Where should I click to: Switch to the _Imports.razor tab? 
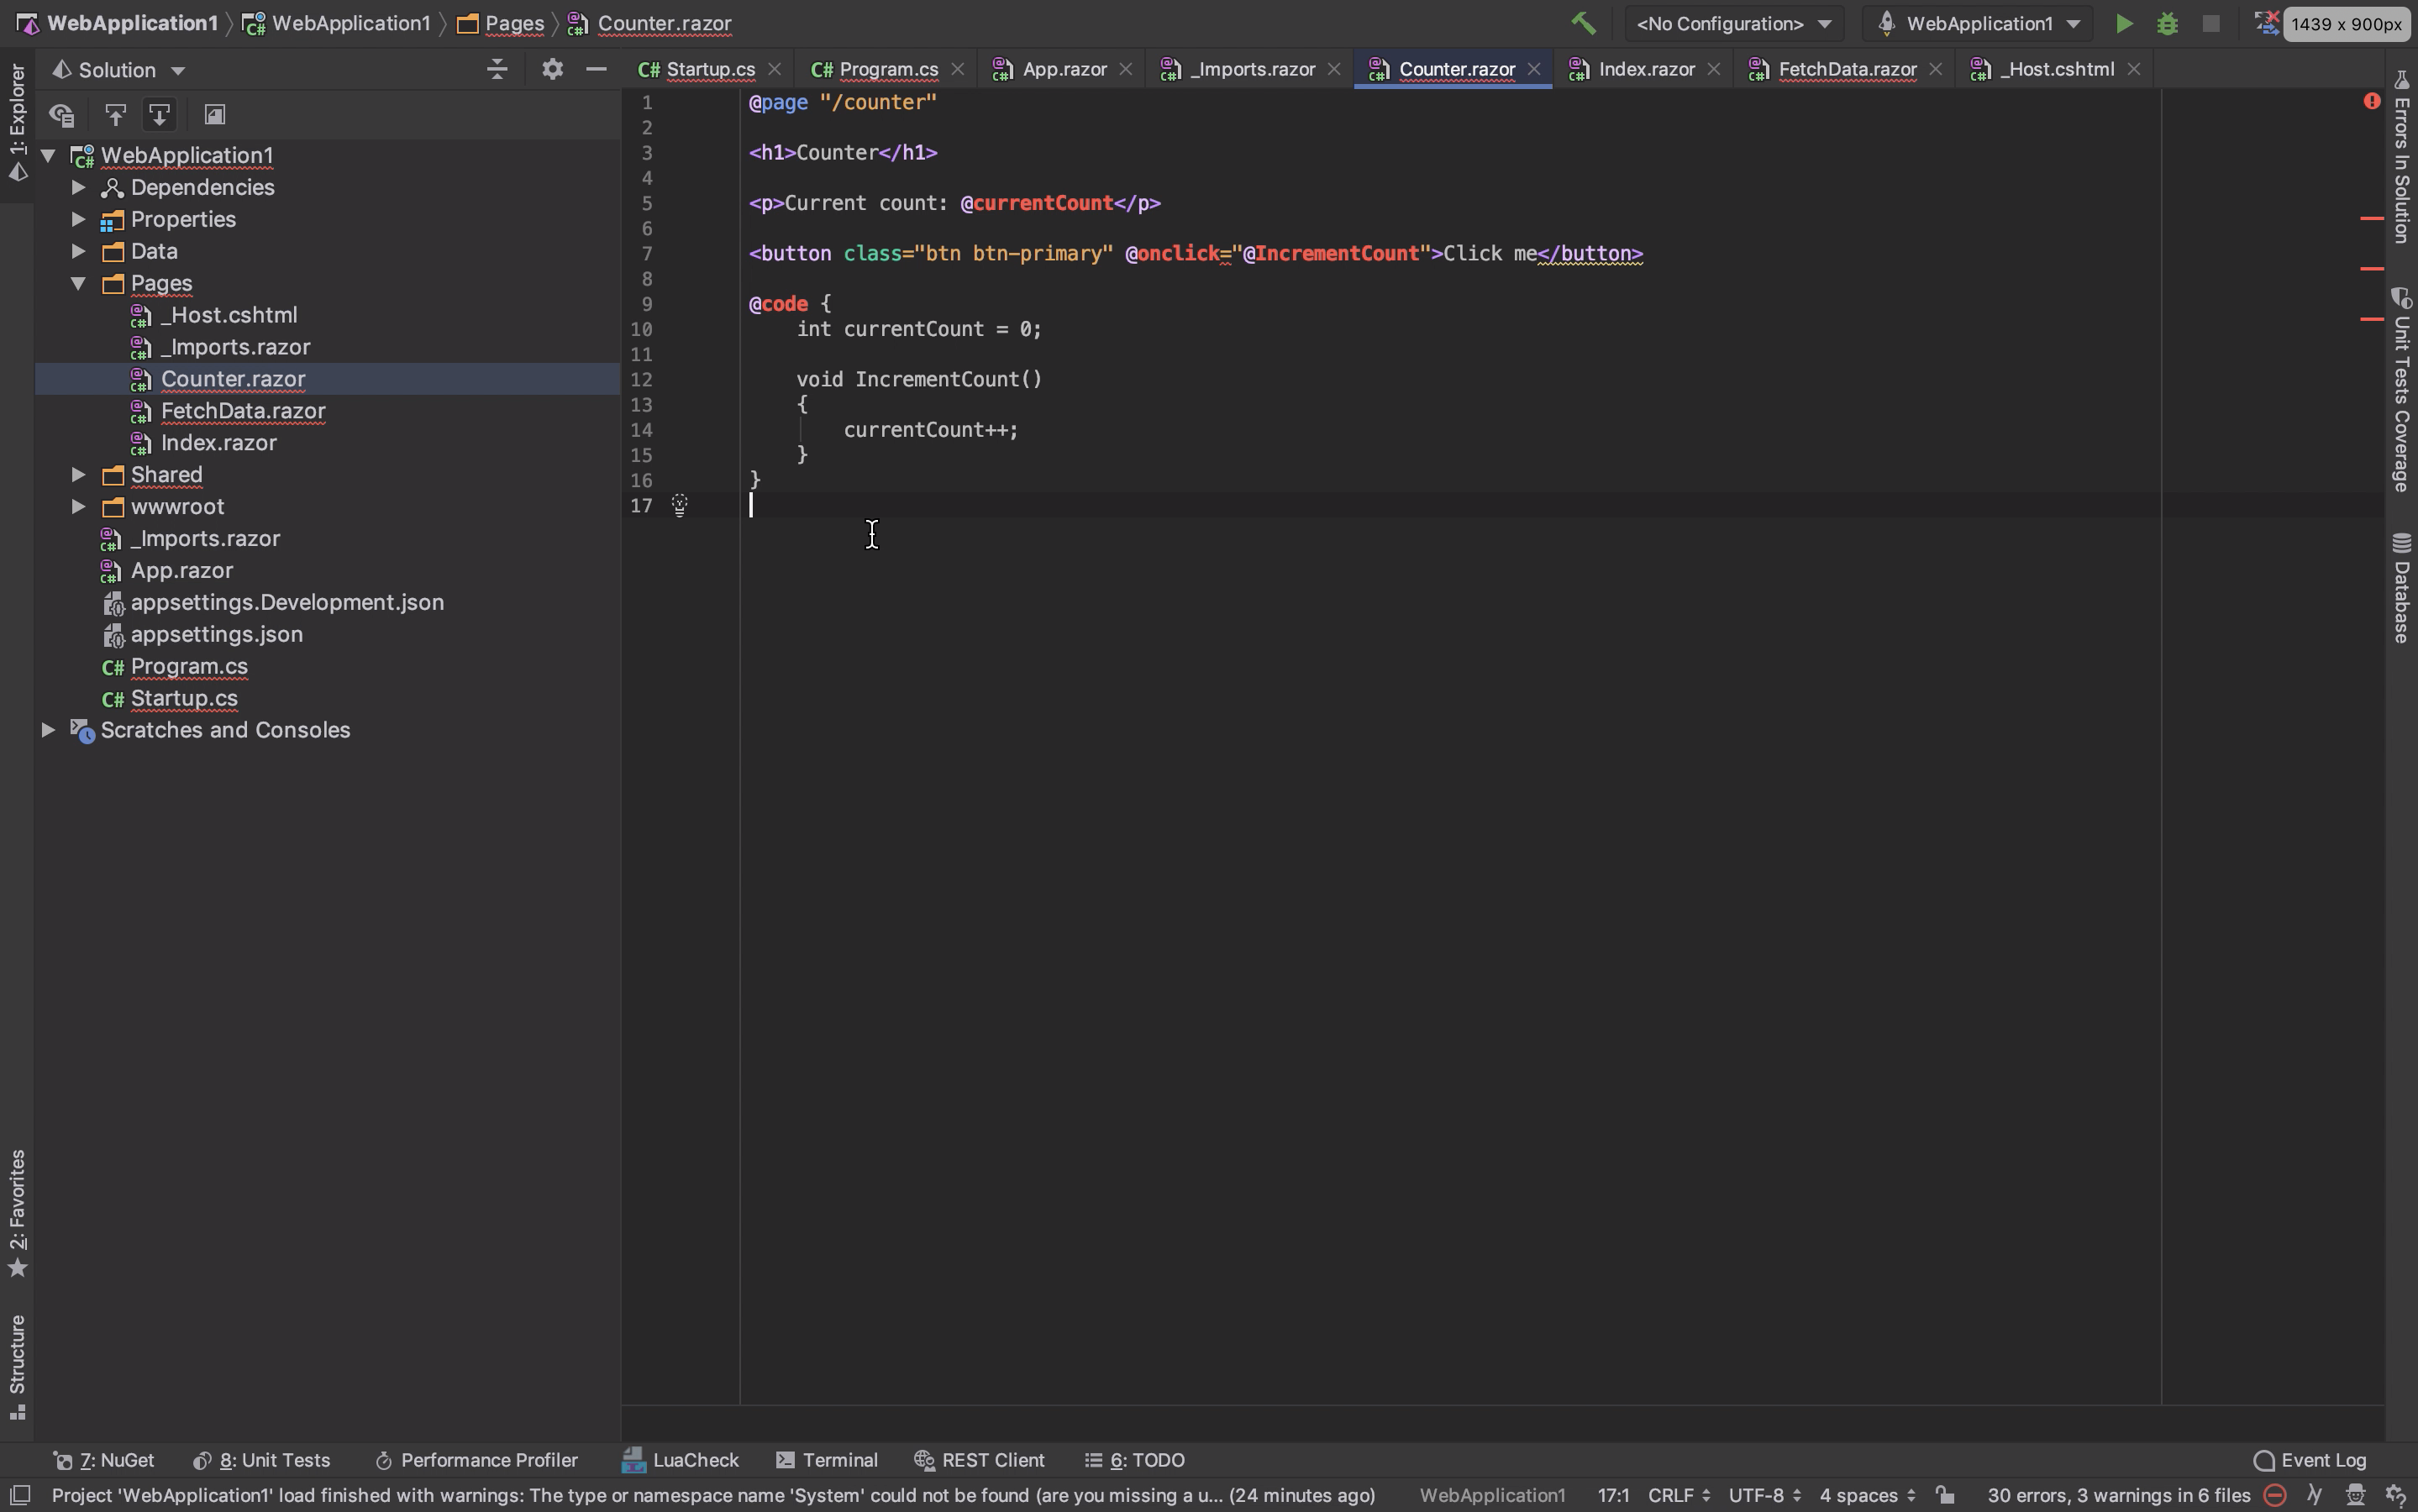(x=1251, y=69)
